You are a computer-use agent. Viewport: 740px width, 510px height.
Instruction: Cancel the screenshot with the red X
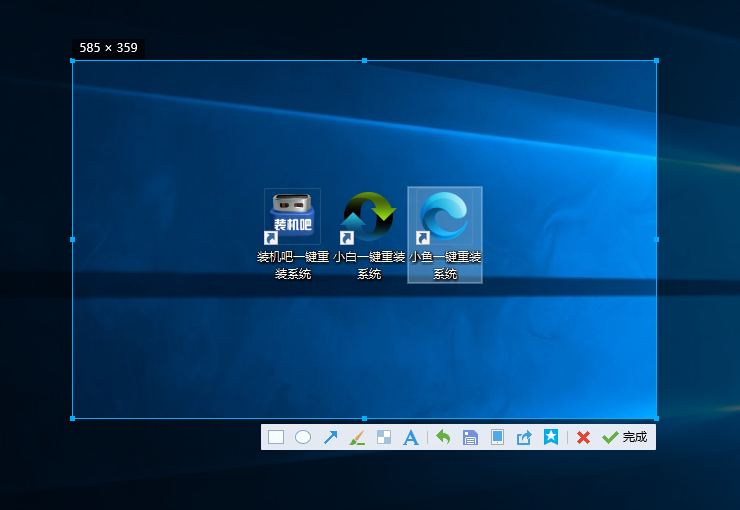coord(583,437)
